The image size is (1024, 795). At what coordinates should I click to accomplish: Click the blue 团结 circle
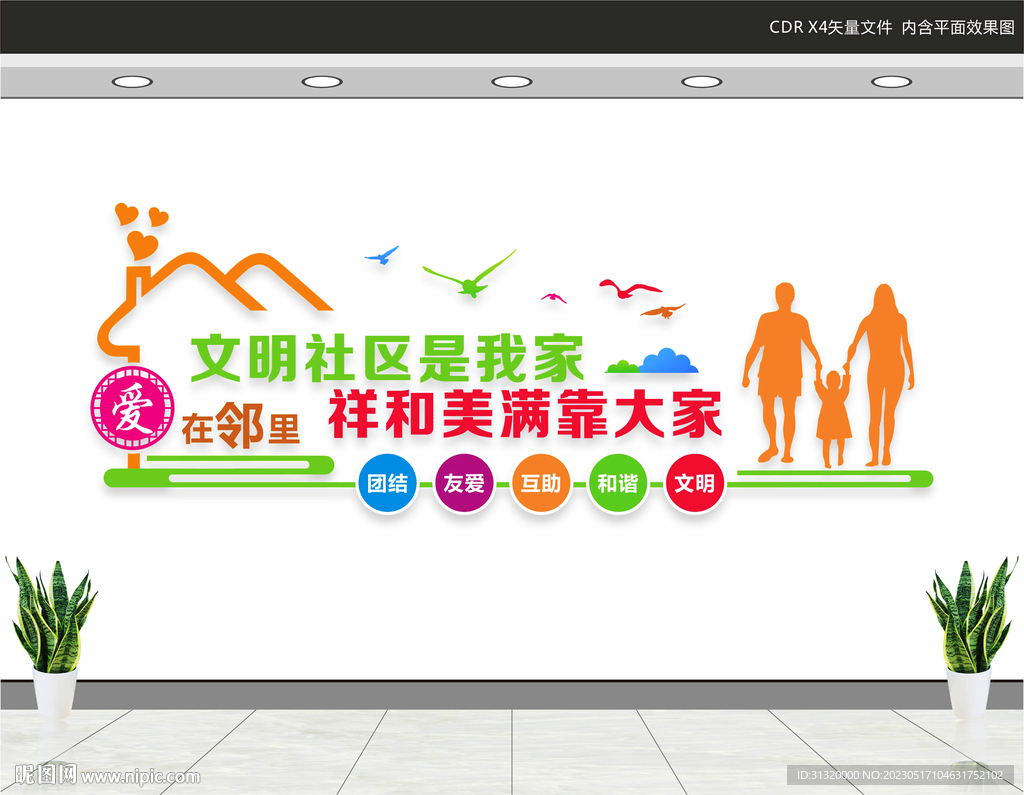point(387,483)
